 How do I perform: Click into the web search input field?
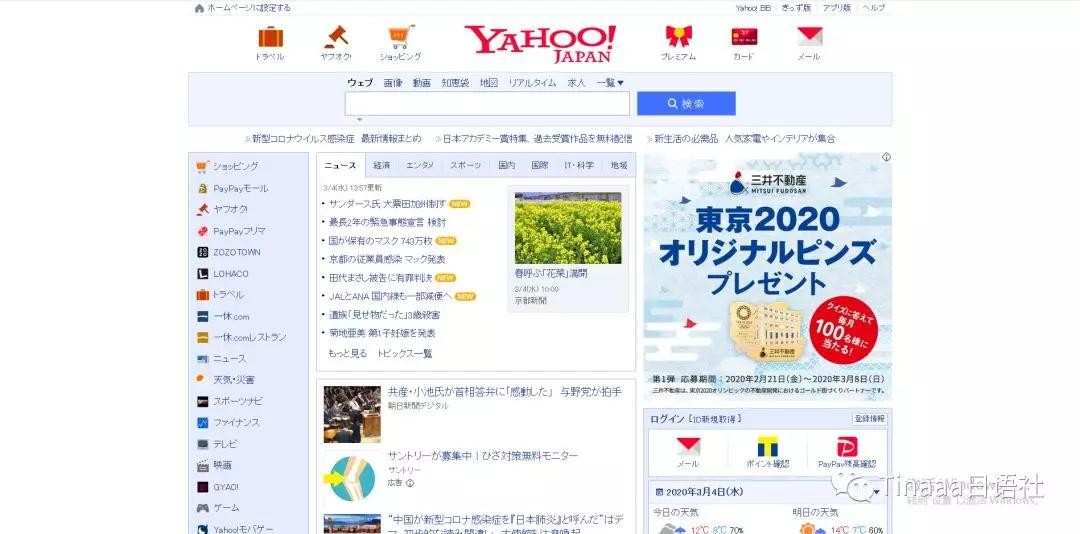tap(487, 104)
